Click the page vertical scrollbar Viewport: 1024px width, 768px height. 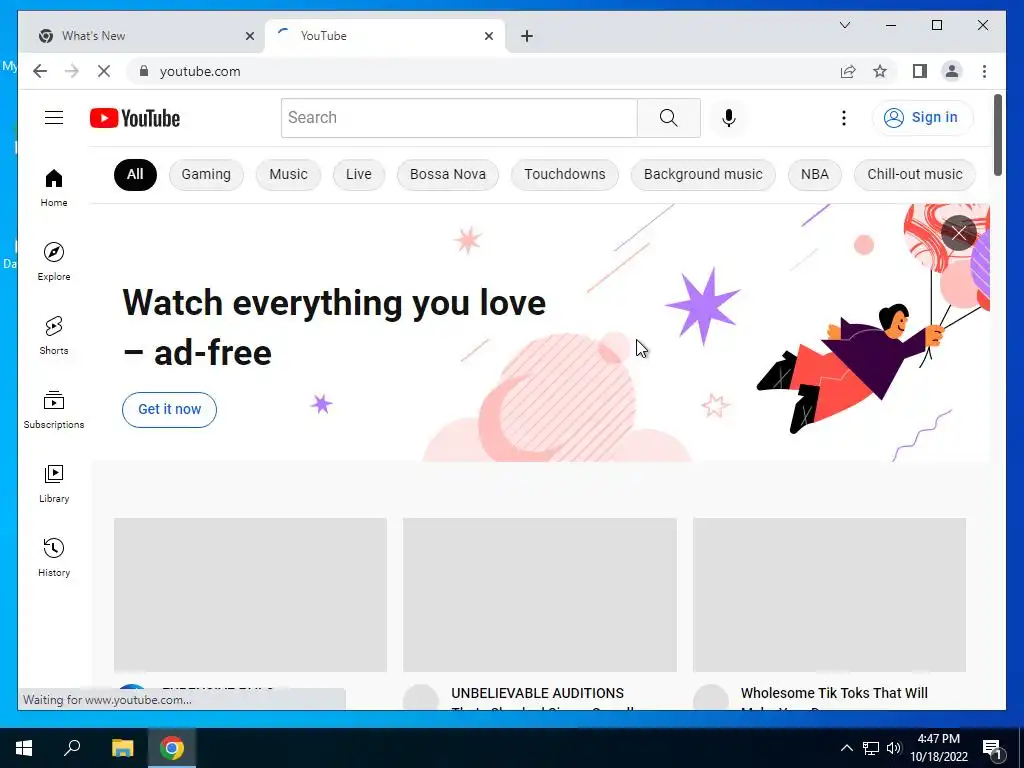[x=997, y=135]
